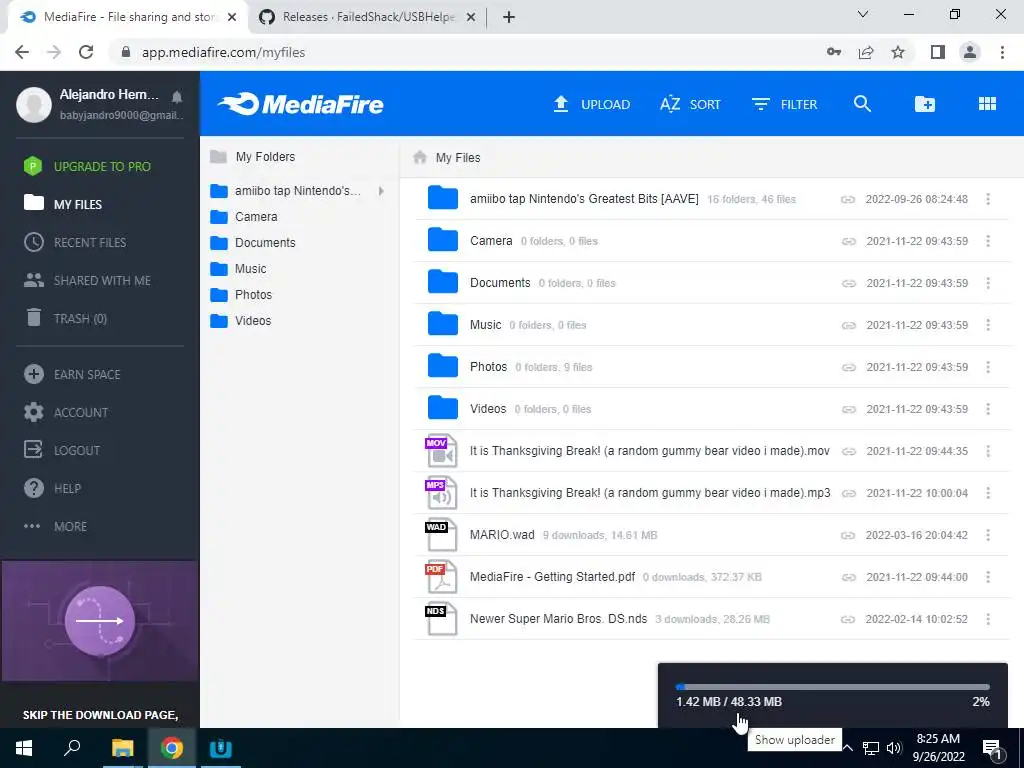Open Help in the sidebar

coord(52,488)
